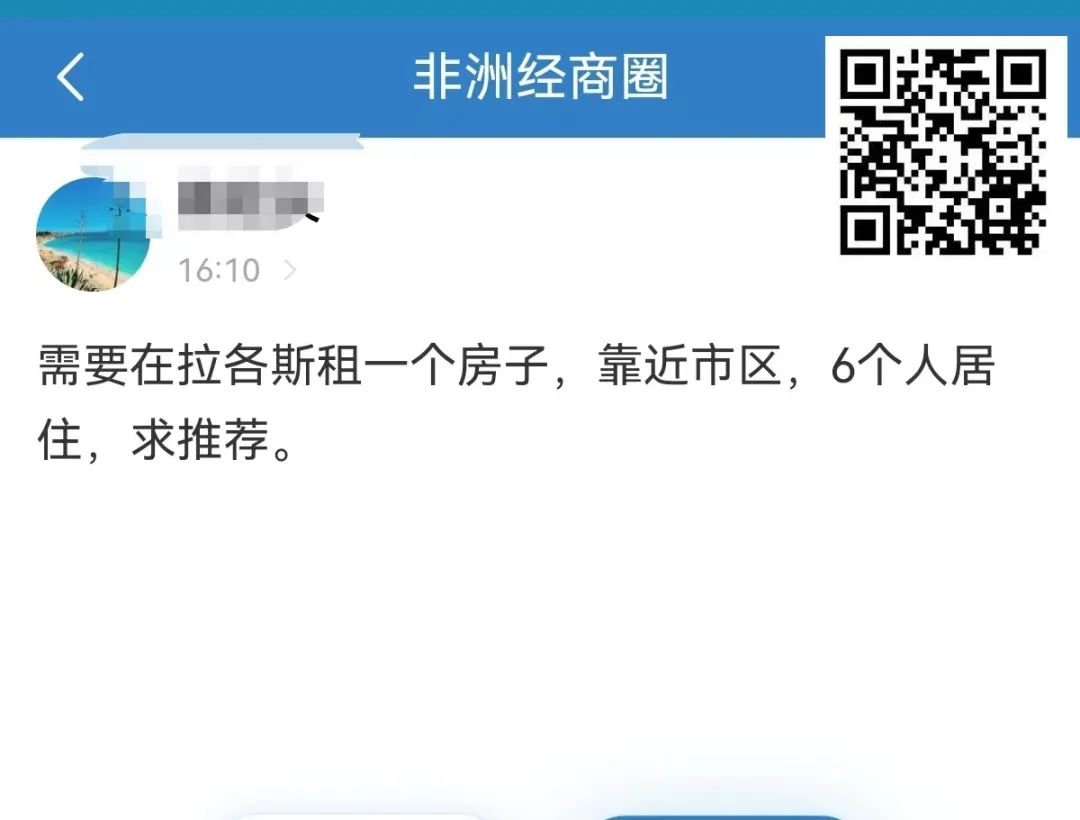Image resolution: width=1080 pixels, height=820 pixels.
Task: Tap the top-right finder square of QR code
Action: (x=1022, y=73)
